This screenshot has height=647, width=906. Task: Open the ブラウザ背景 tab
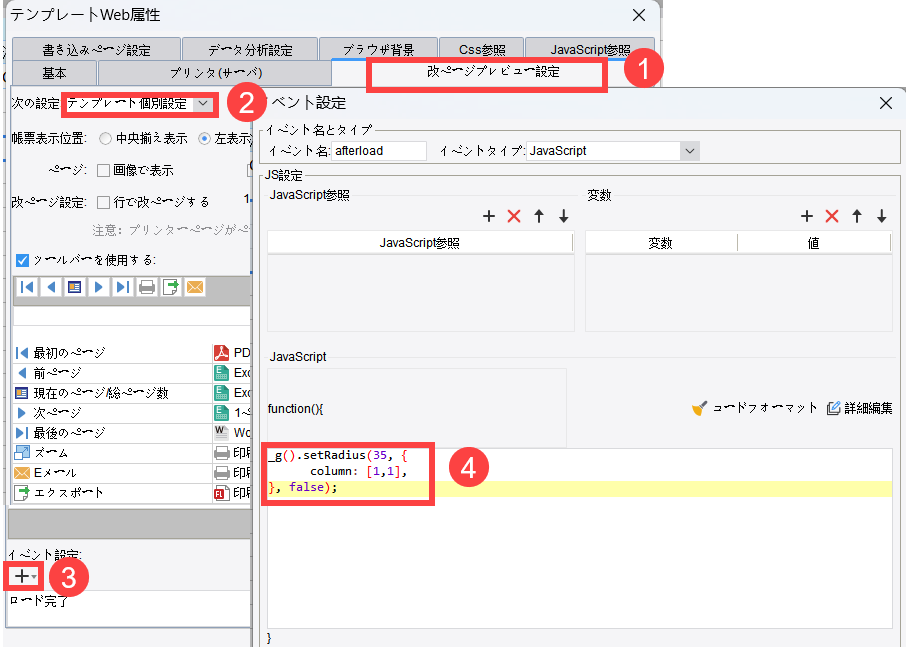[378, 50]
